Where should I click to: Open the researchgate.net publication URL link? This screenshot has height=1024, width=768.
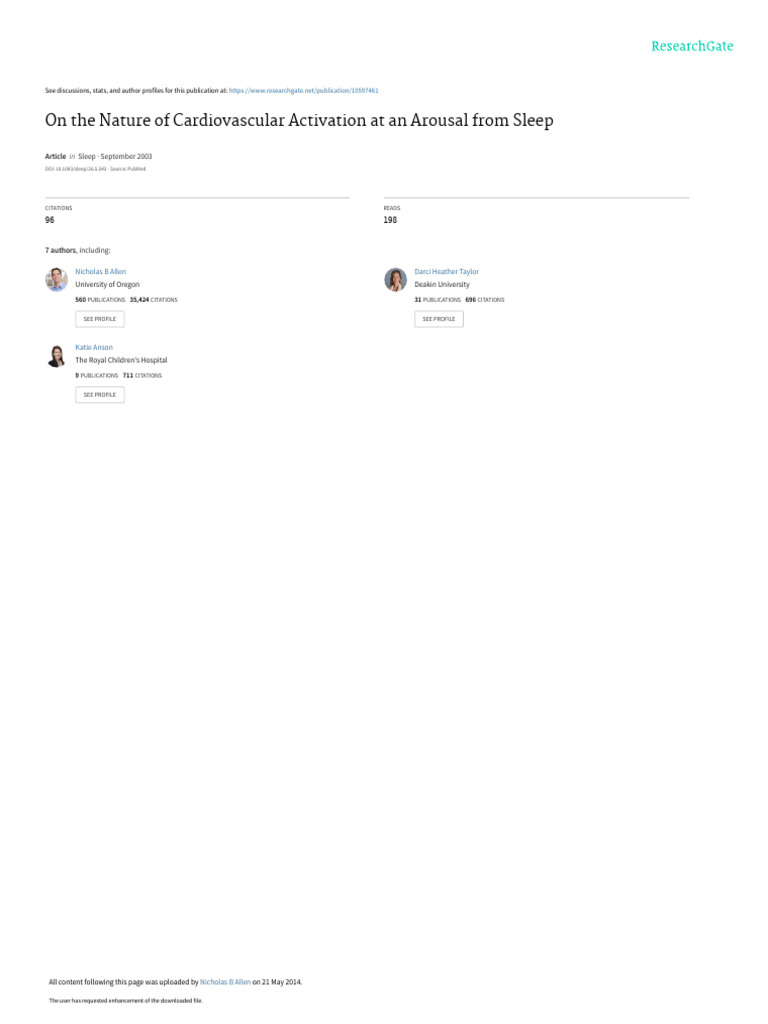point(303,91)
